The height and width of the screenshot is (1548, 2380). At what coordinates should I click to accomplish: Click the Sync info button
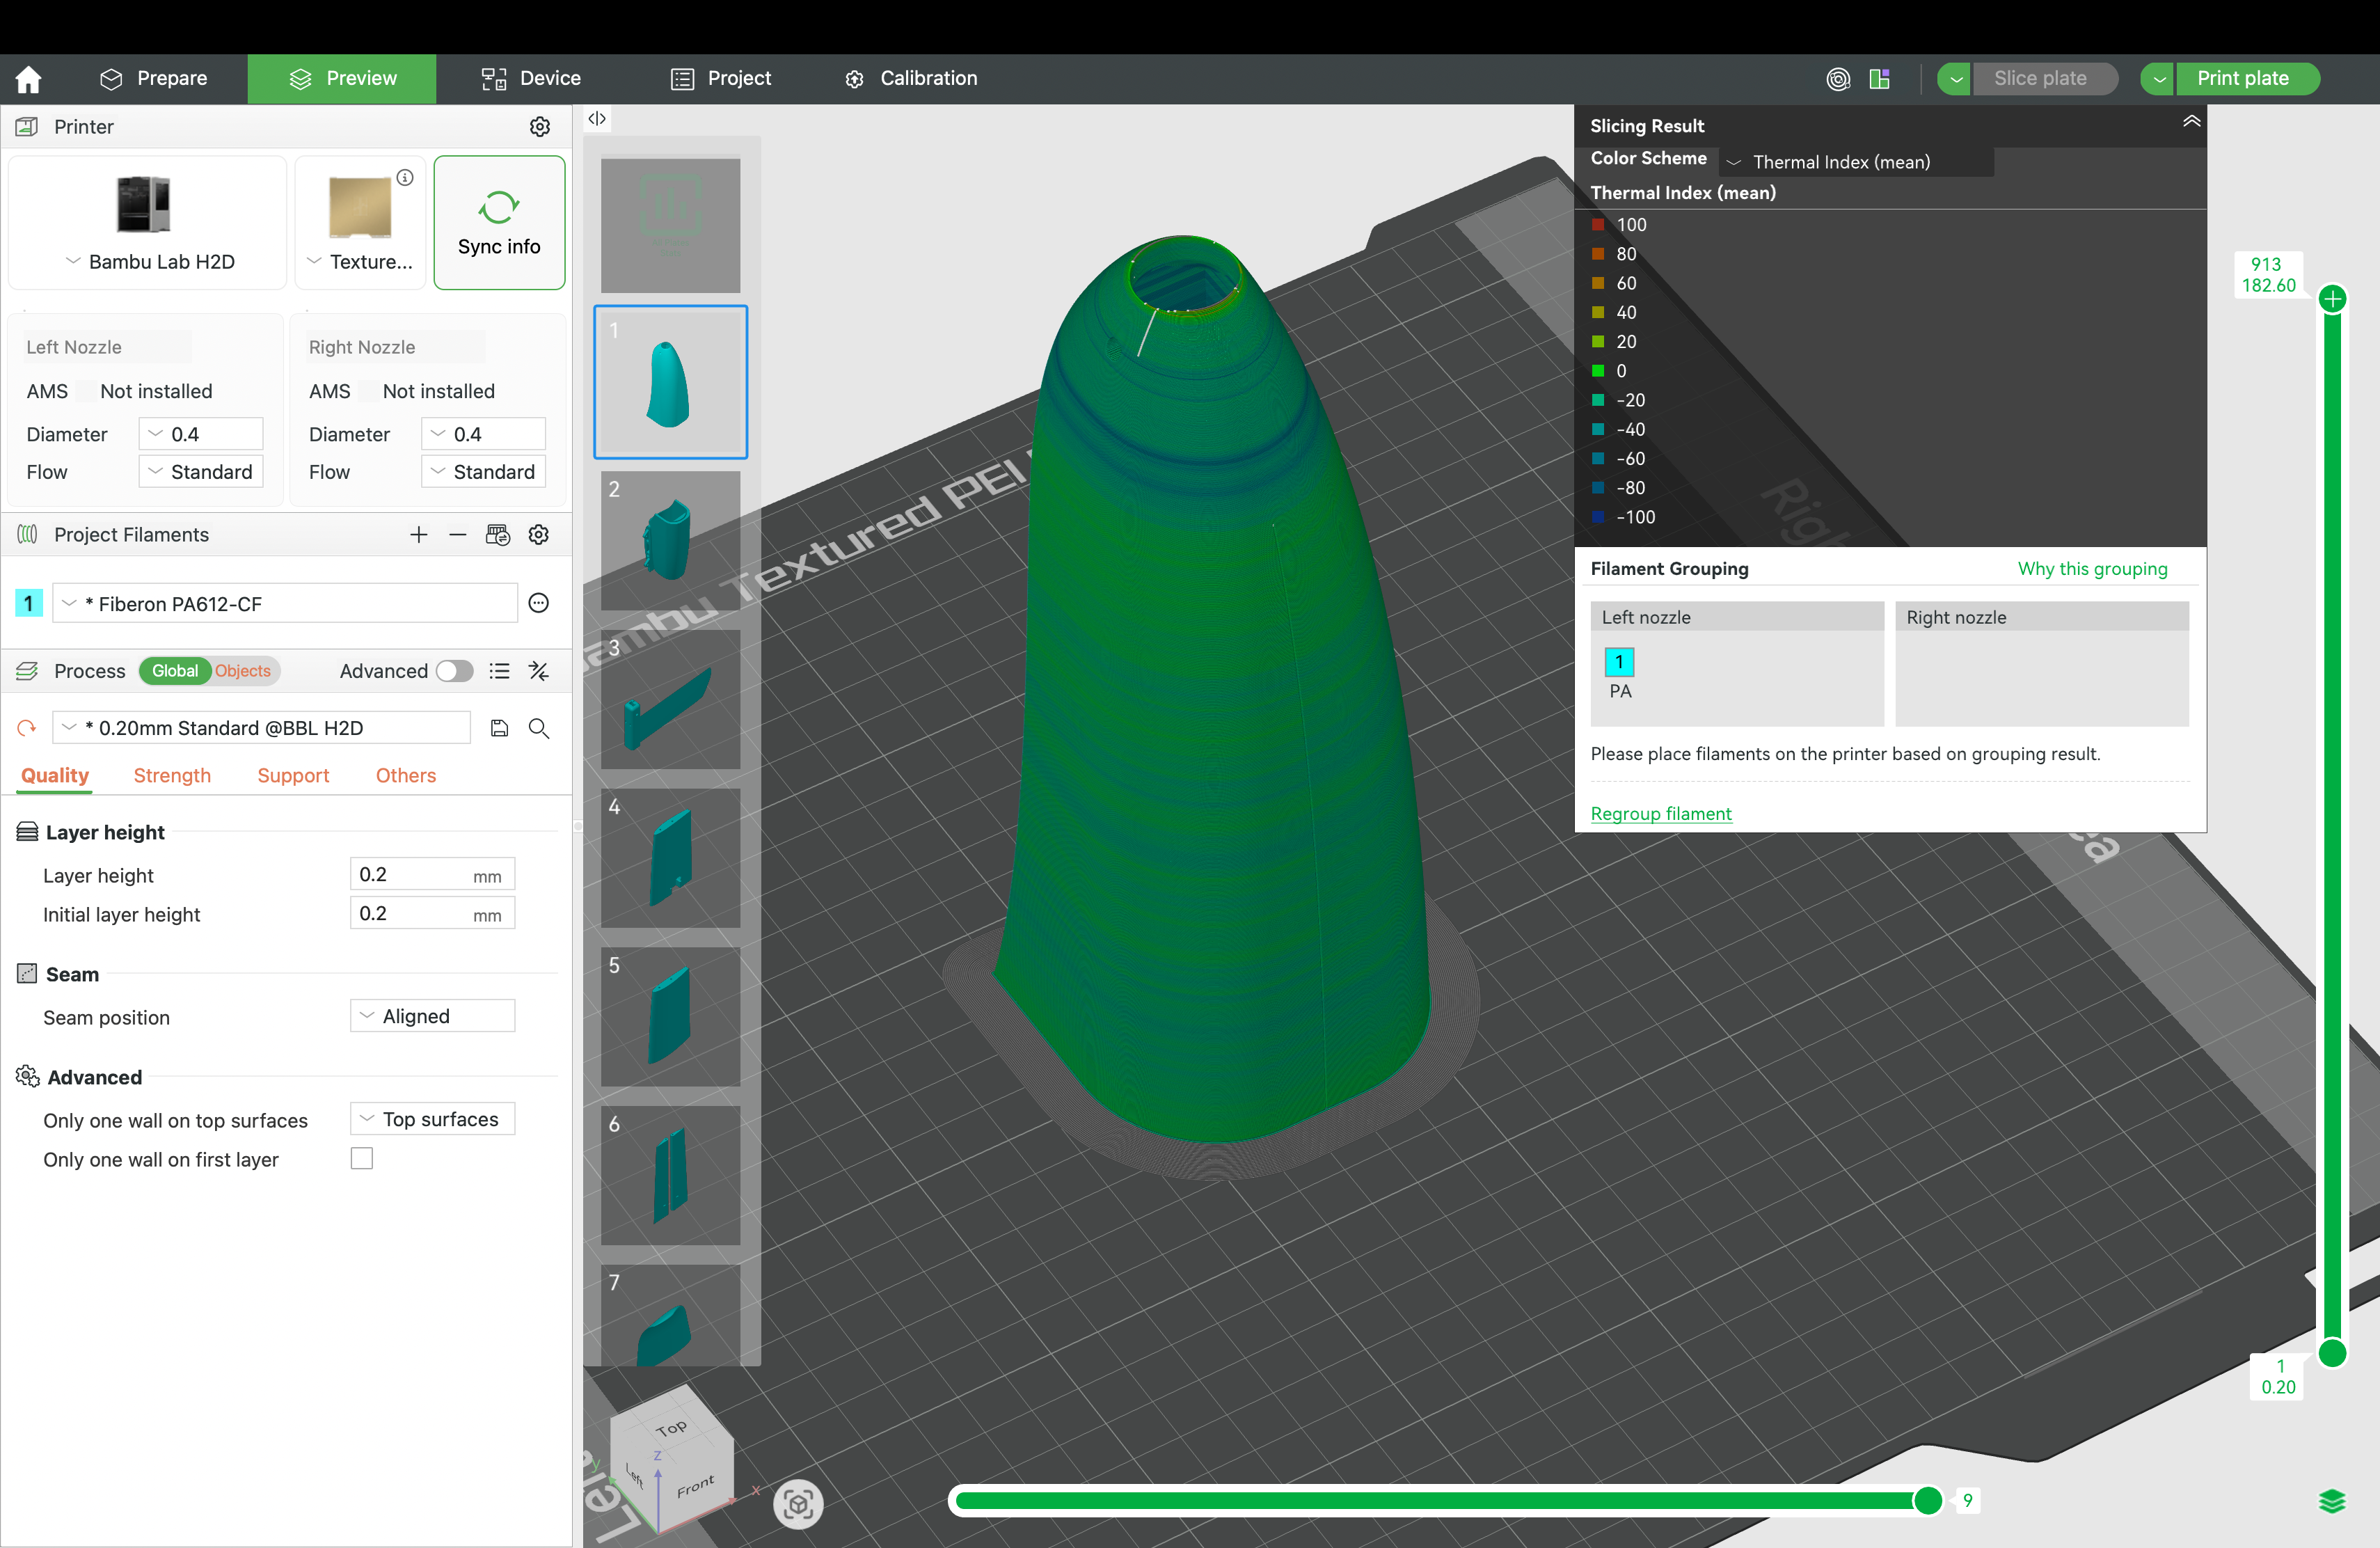pyautogui.click(x=499, y=222)
